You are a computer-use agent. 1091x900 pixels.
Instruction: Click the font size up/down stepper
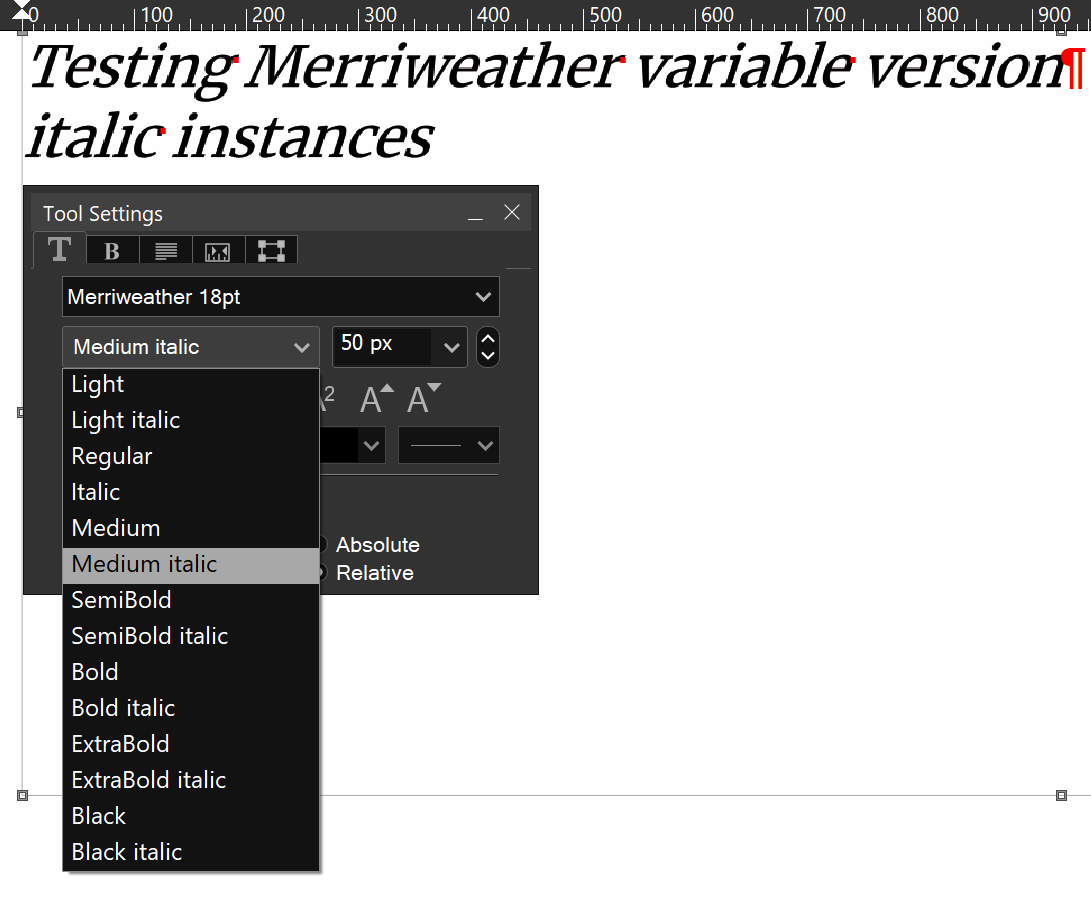pos(488,347)
